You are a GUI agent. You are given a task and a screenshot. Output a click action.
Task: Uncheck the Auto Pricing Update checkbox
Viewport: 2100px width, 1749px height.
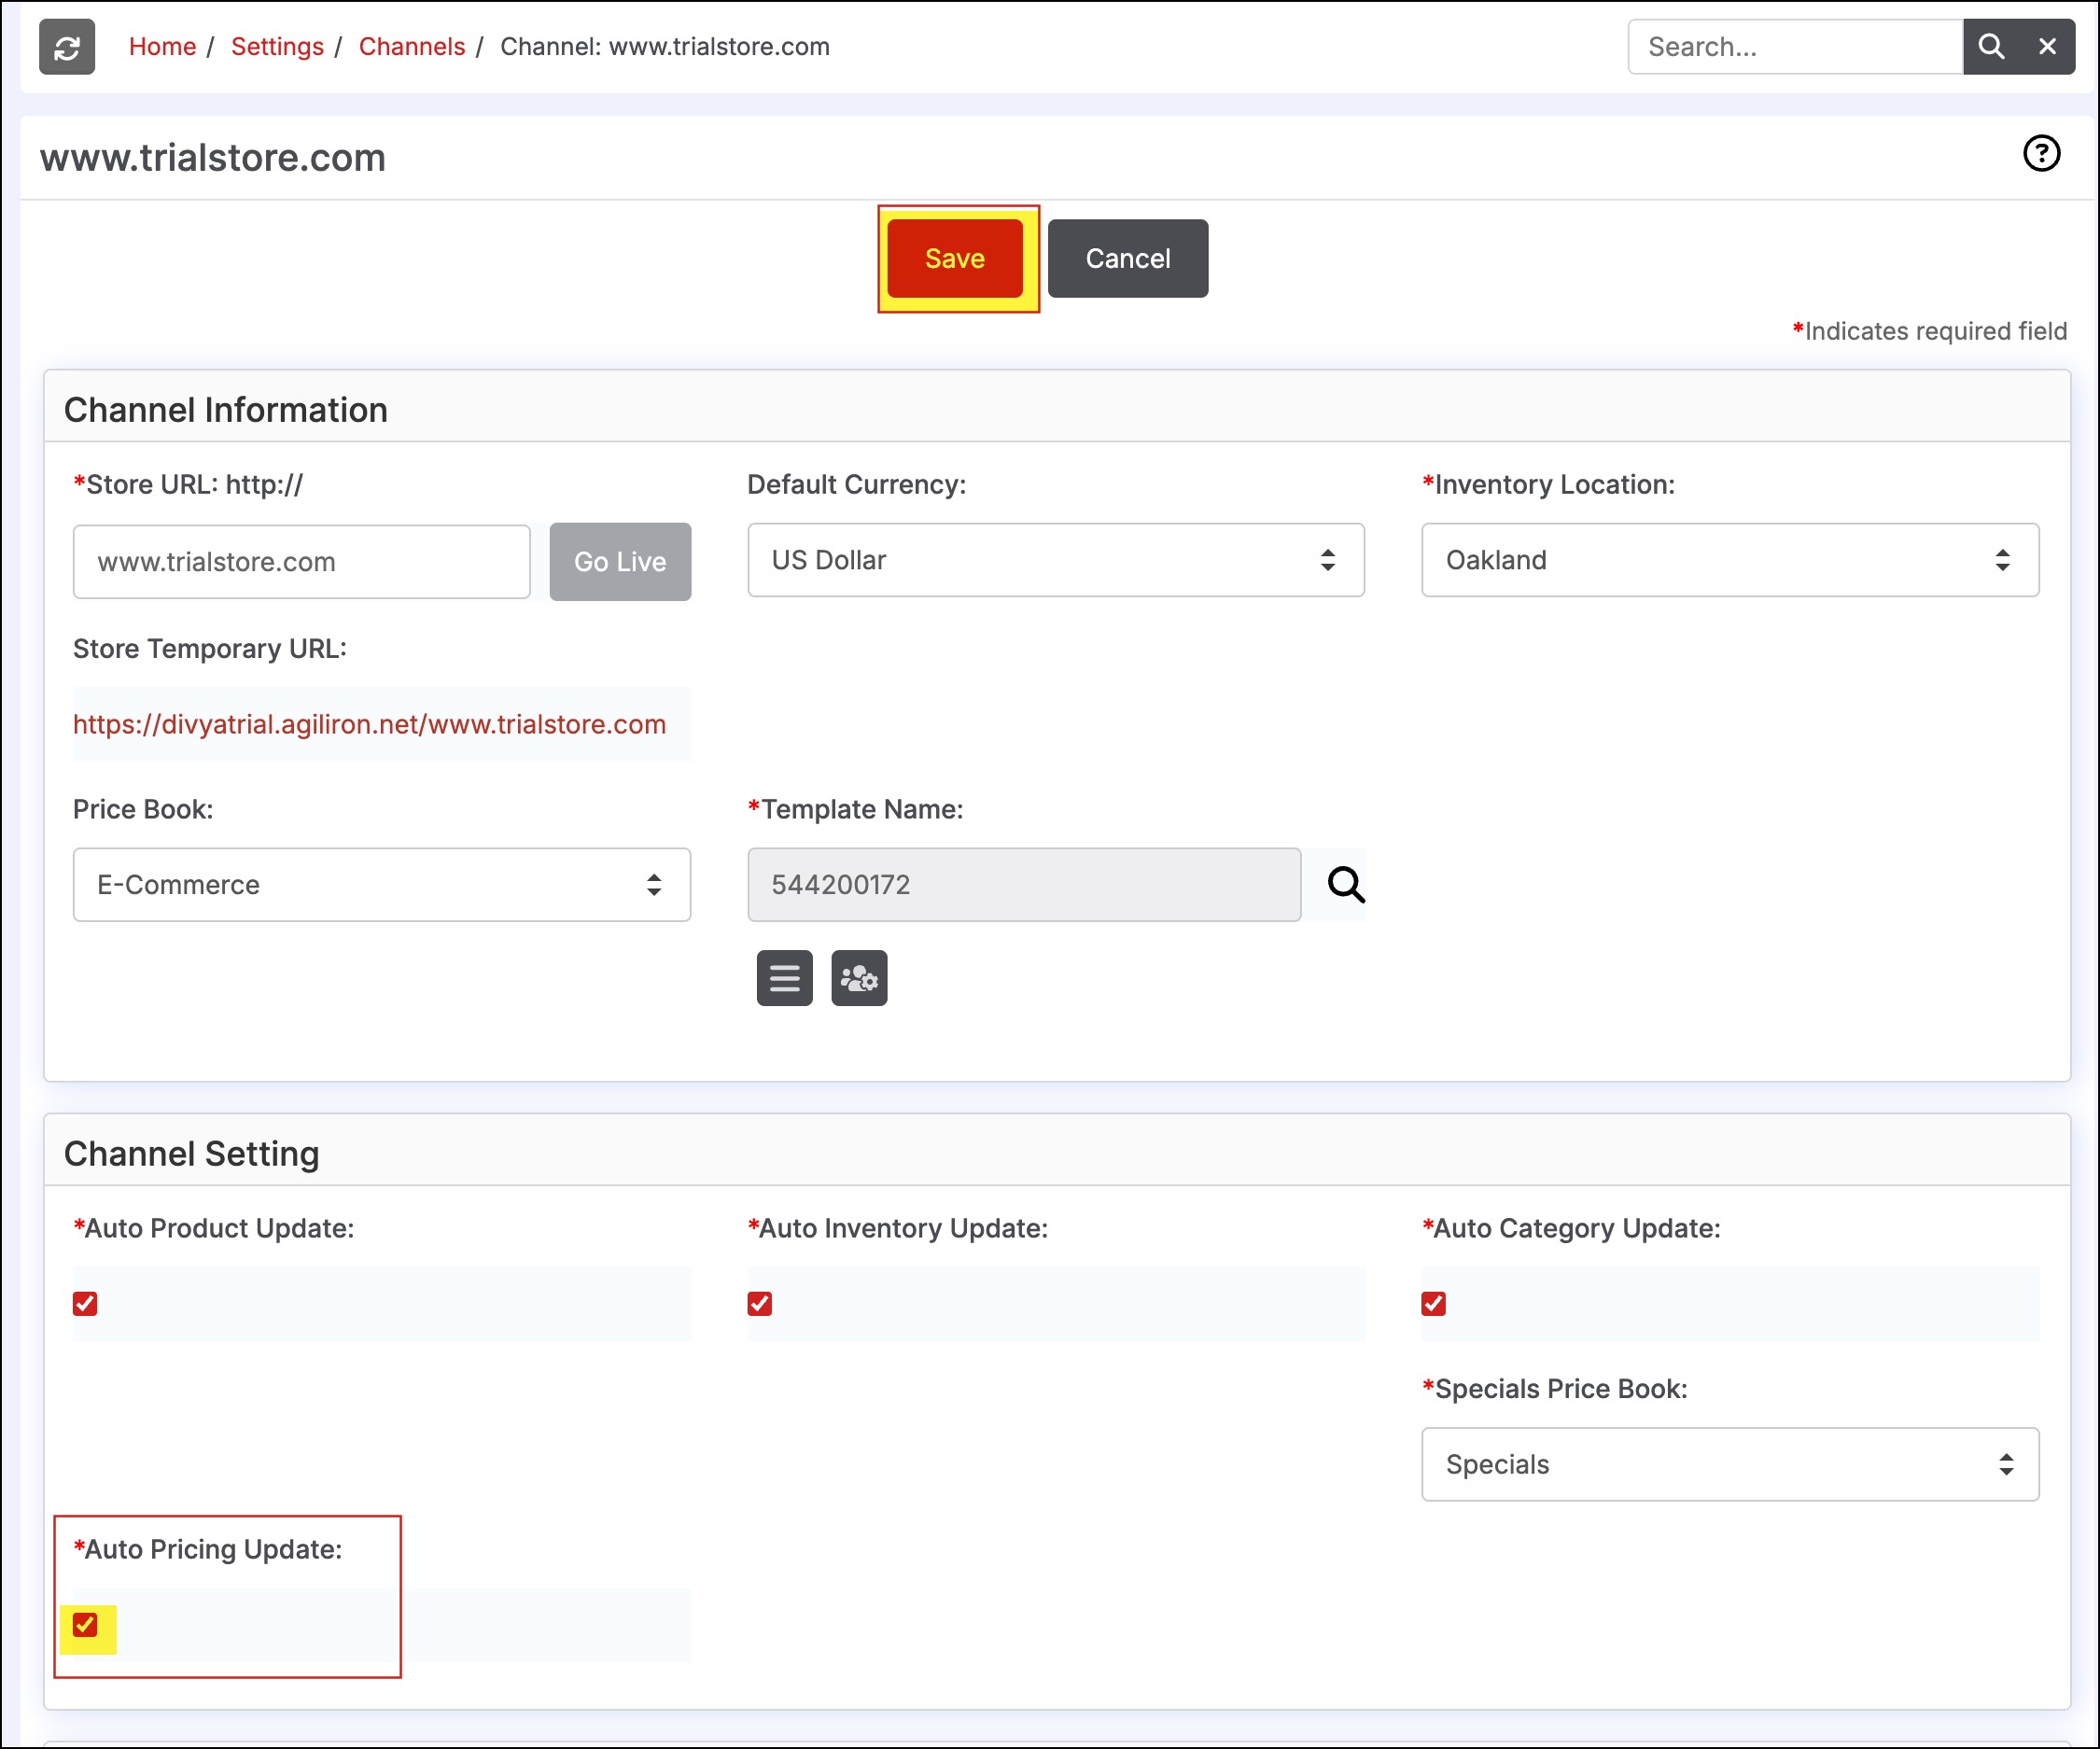point(85,1625)
